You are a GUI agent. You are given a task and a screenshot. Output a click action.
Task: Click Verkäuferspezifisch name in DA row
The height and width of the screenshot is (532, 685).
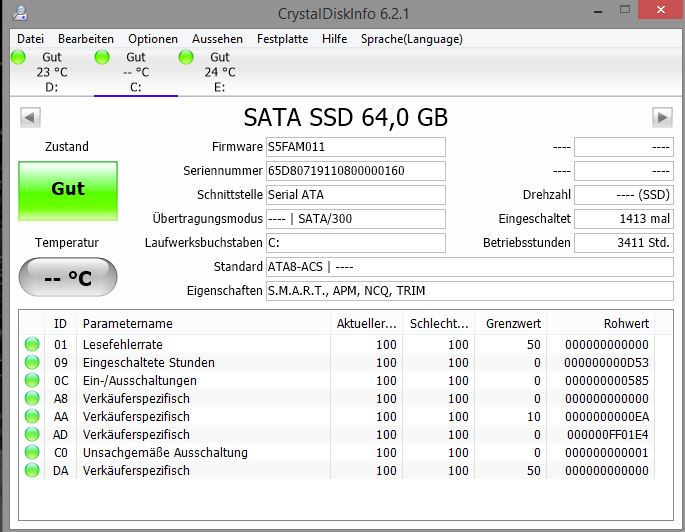click(x=136, y=470)
